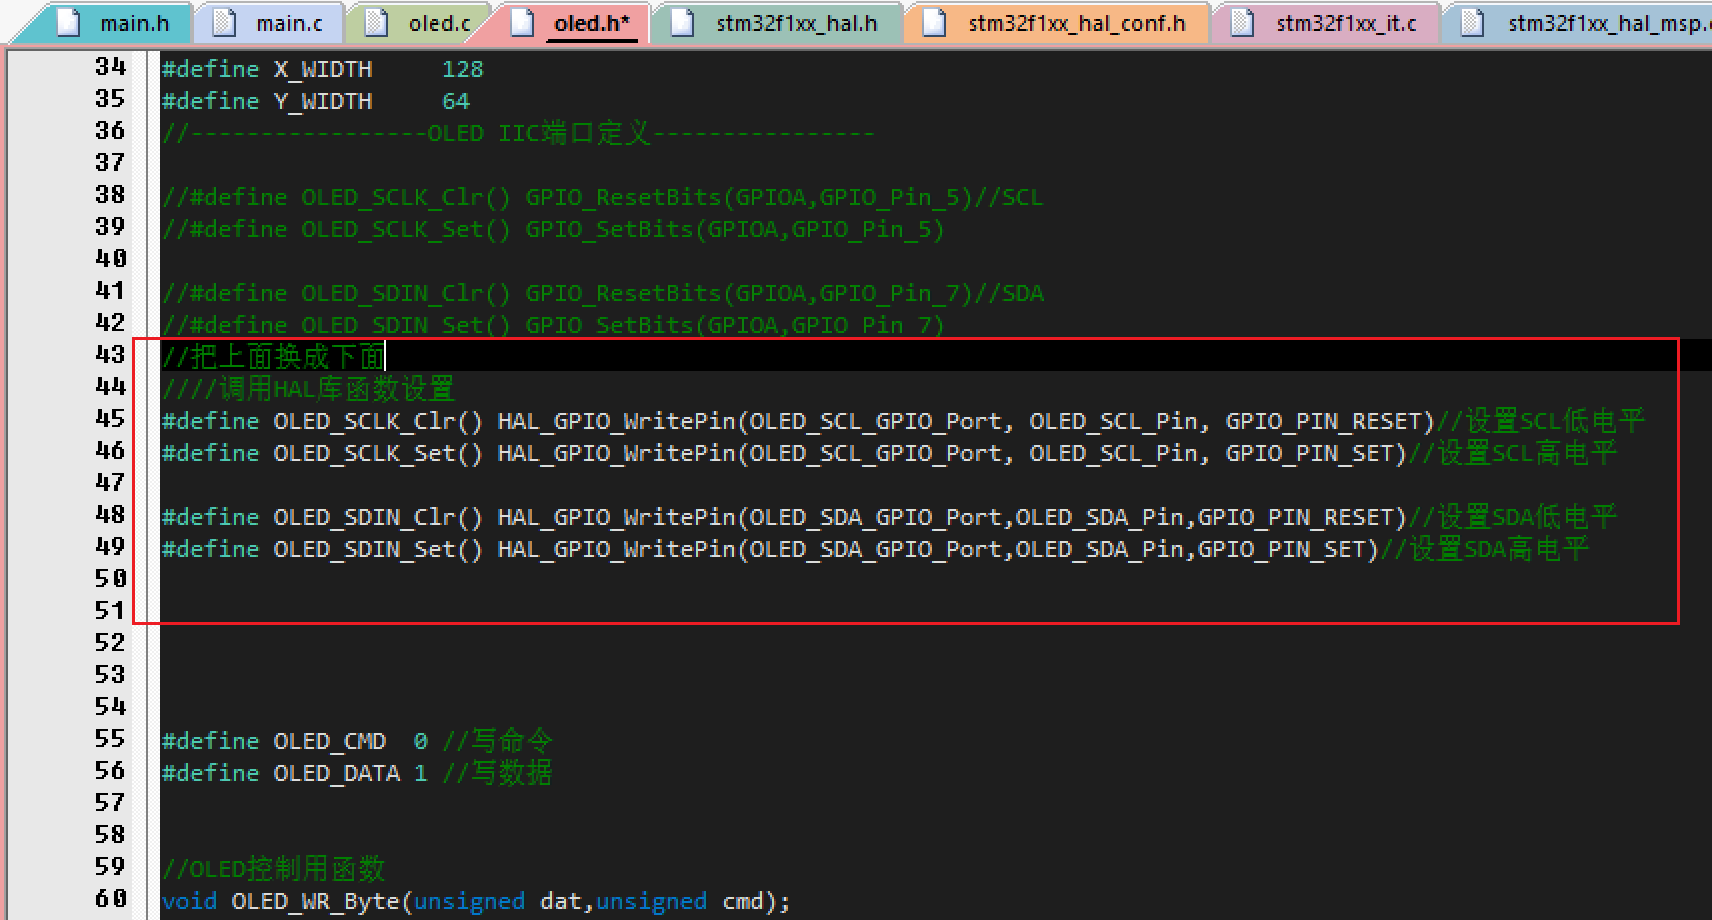1712x920 pixels.
Task: Click the value 128 on line 34
Action: [462, 69]
